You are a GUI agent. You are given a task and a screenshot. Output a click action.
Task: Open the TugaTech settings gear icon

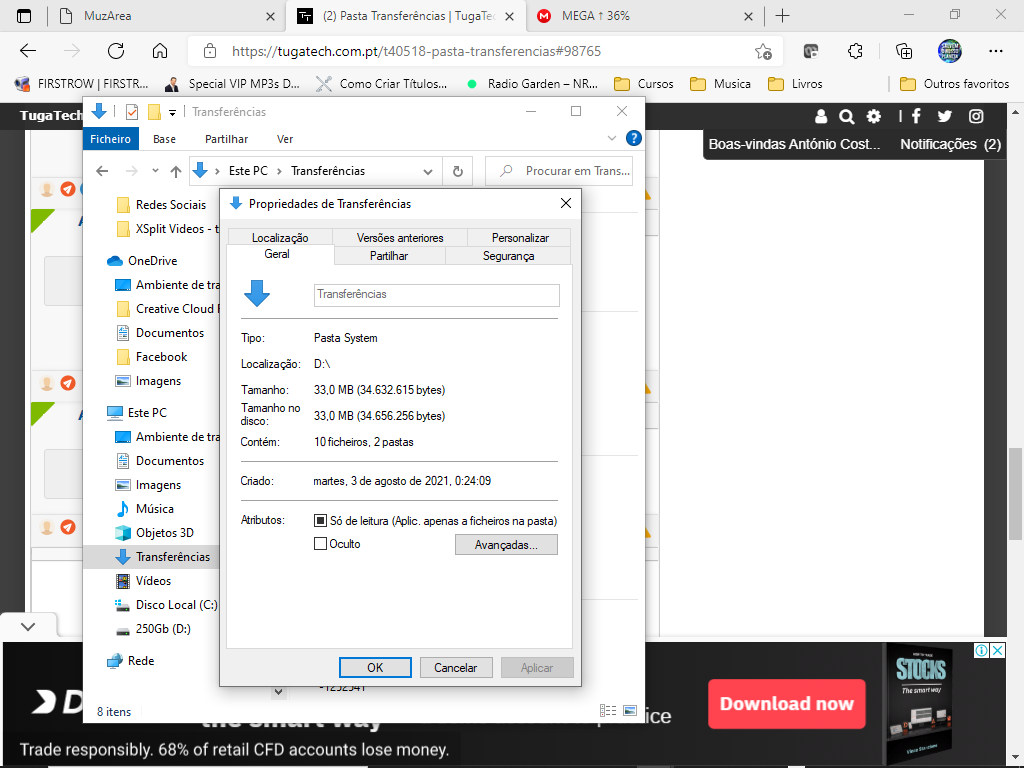pyautogui.click(x=874, y=116)
